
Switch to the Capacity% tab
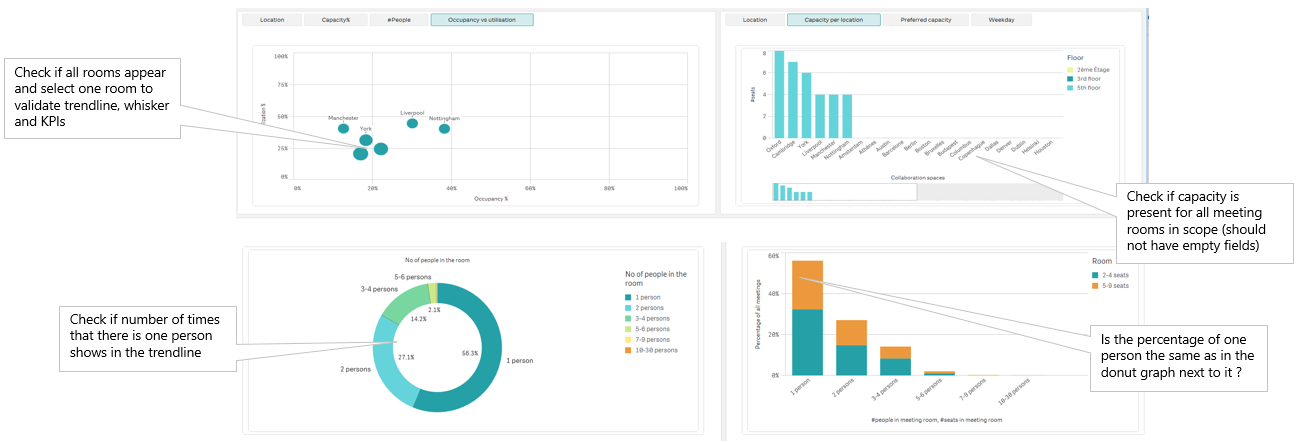click(x=335, y=20)
